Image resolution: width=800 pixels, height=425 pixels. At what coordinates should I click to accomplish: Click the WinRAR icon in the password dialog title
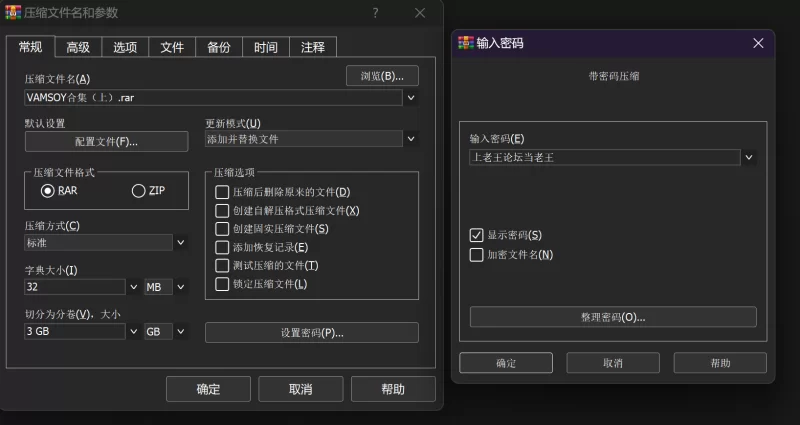coord(465,43)
